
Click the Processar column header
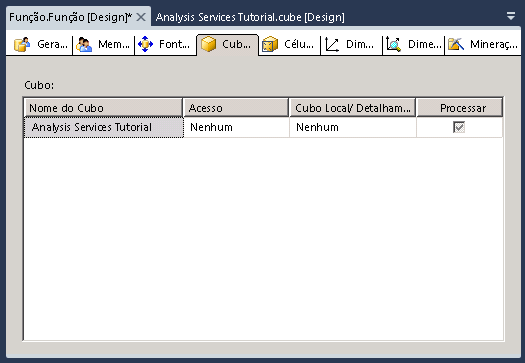pyautogui.click(x=460, y=108)
